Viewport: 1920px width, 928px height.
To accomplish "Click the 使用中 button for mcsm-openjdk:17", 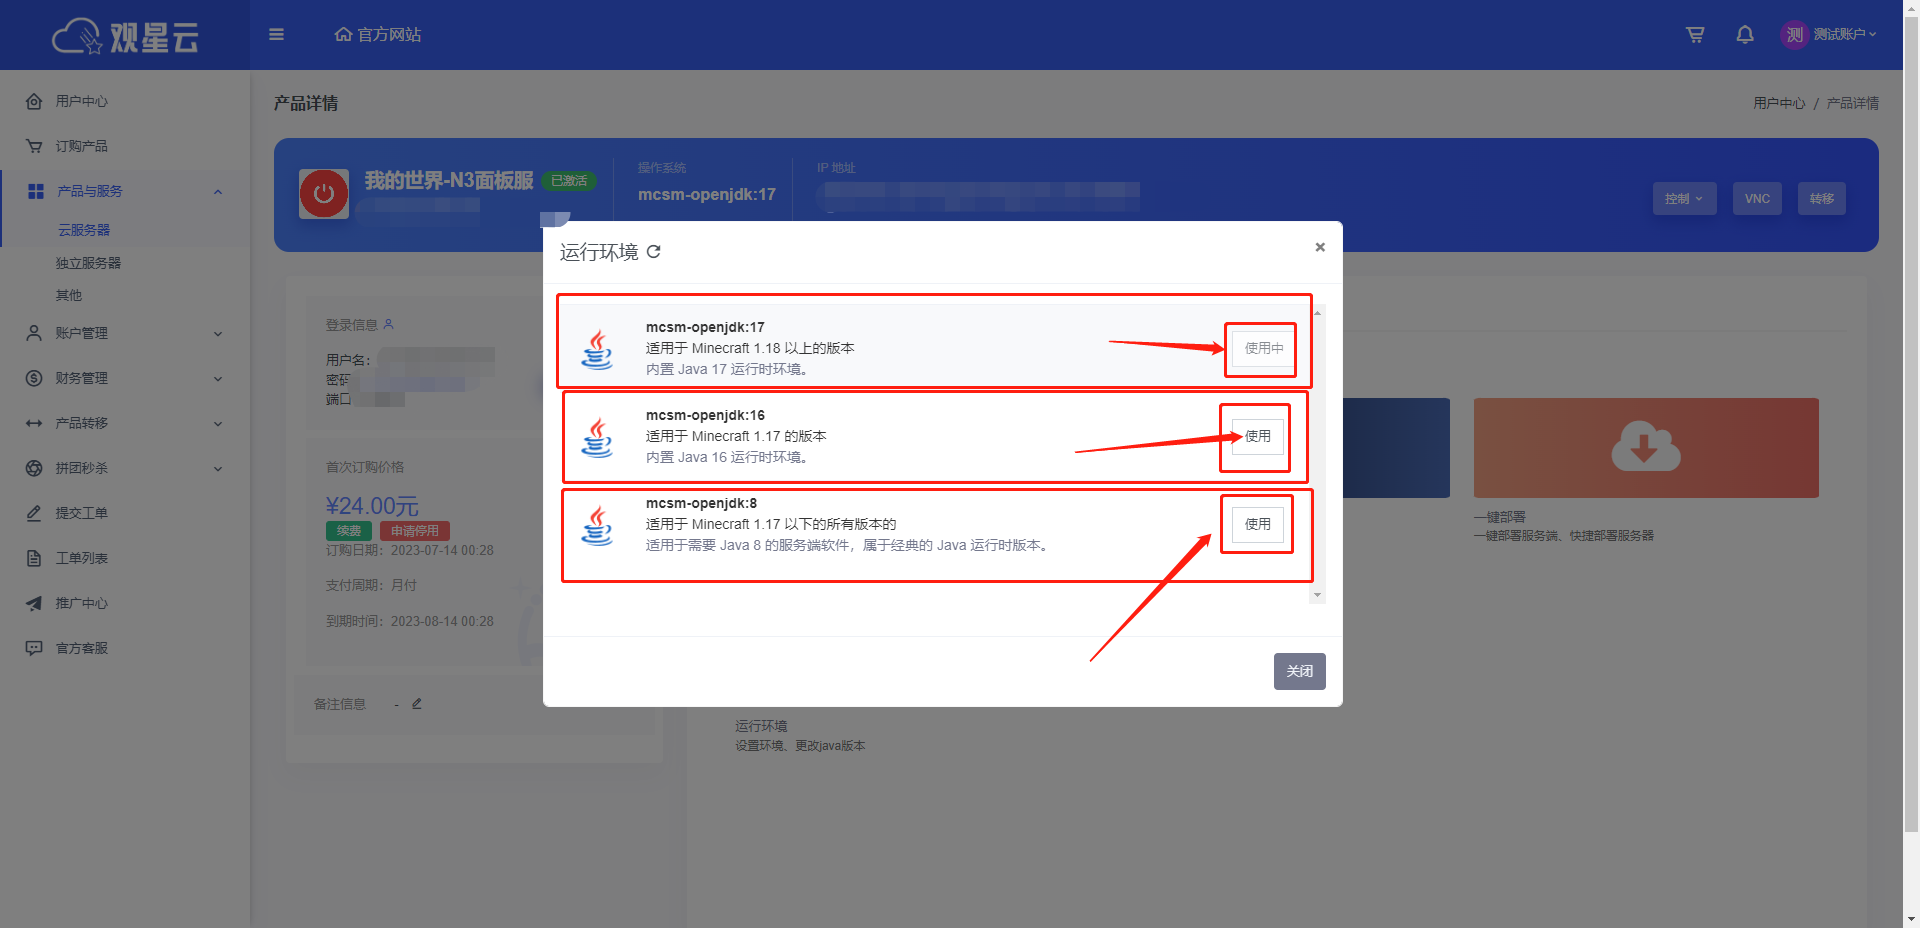I will click(x=1263, y=348).
